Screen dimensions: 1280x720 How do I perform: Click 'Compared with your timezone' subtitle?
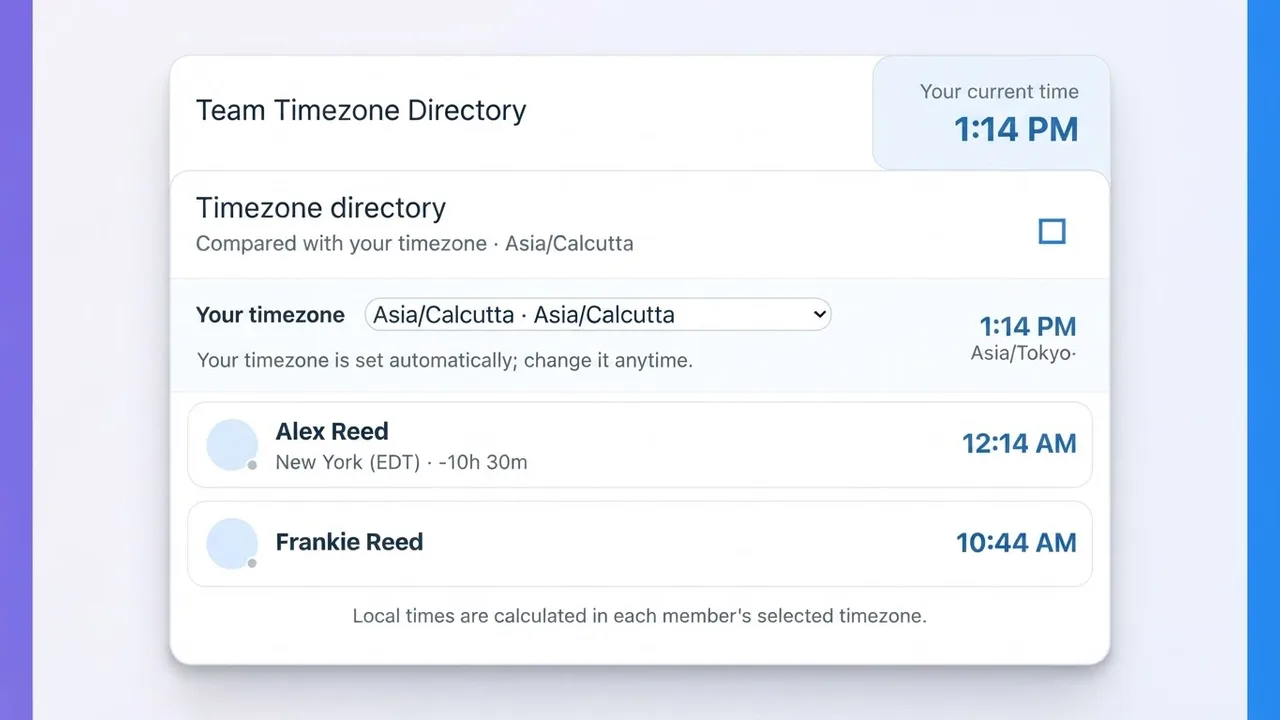414,244
